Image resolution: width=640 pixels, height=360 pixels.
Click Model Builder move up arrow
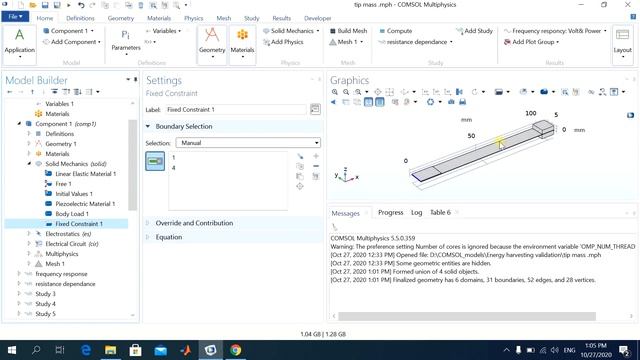pyautogui.click(x=32, y=92)
